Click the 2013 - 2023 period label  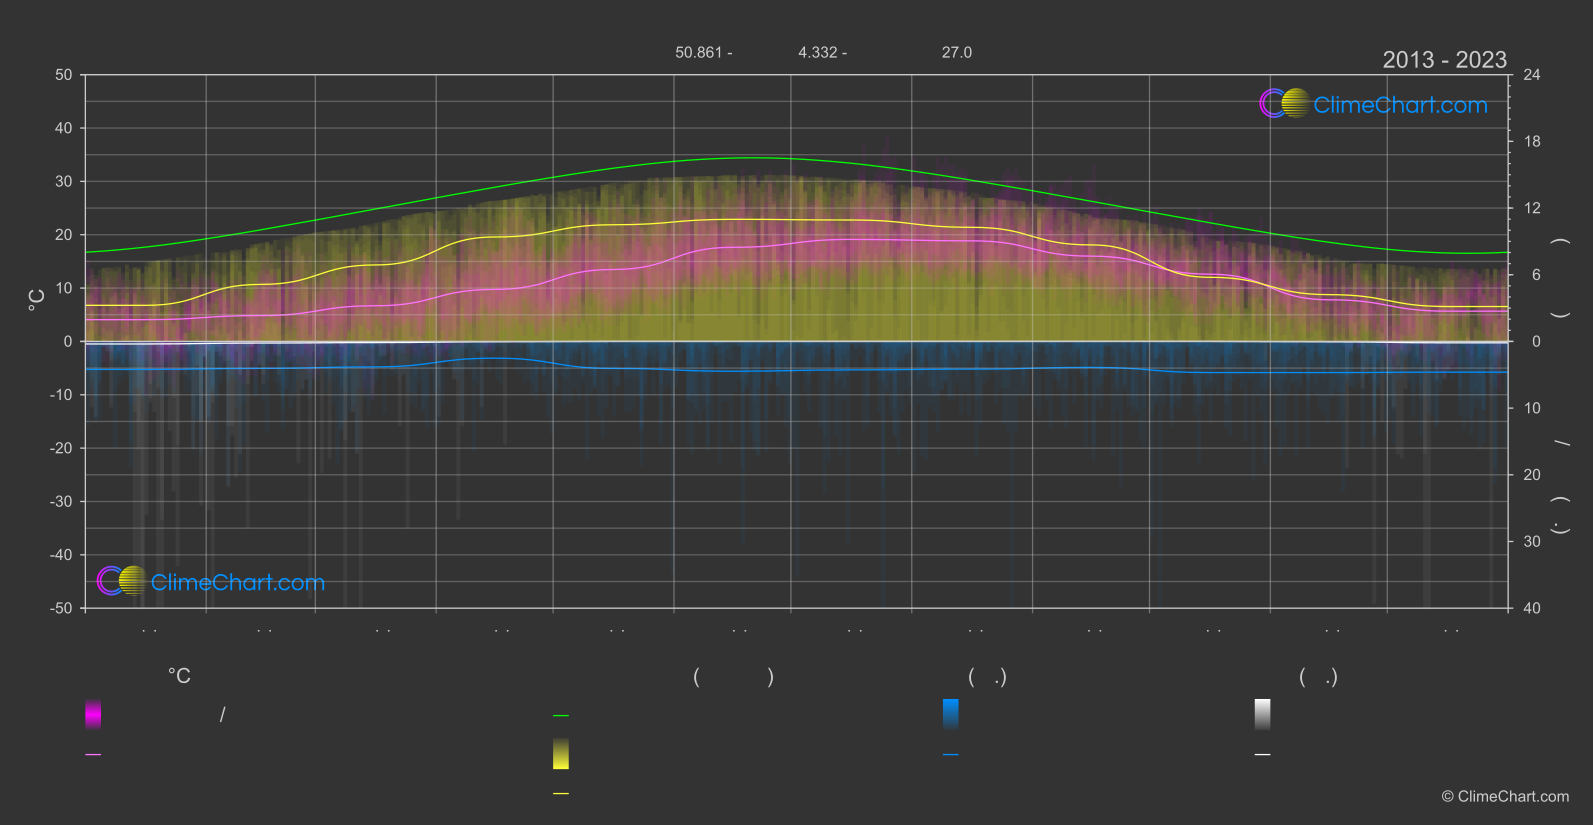pyautogui.click(x=1444, y=60)
